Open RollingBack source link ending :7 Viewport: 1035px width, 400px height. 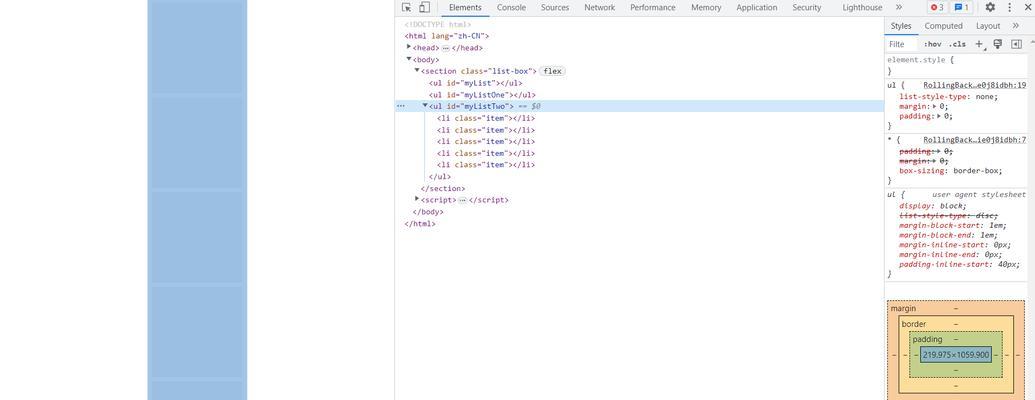coord(974,140)
